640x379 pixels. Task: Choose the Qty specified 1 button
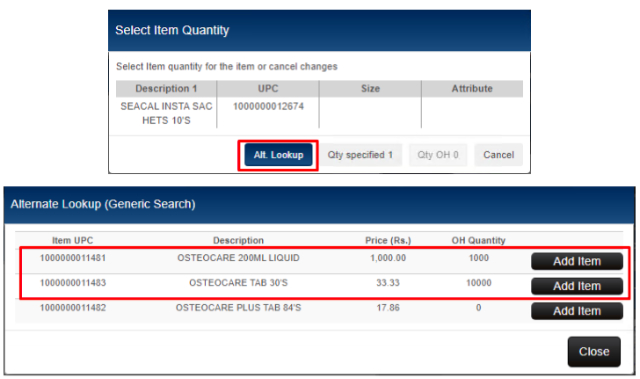[x=360, y=155]
